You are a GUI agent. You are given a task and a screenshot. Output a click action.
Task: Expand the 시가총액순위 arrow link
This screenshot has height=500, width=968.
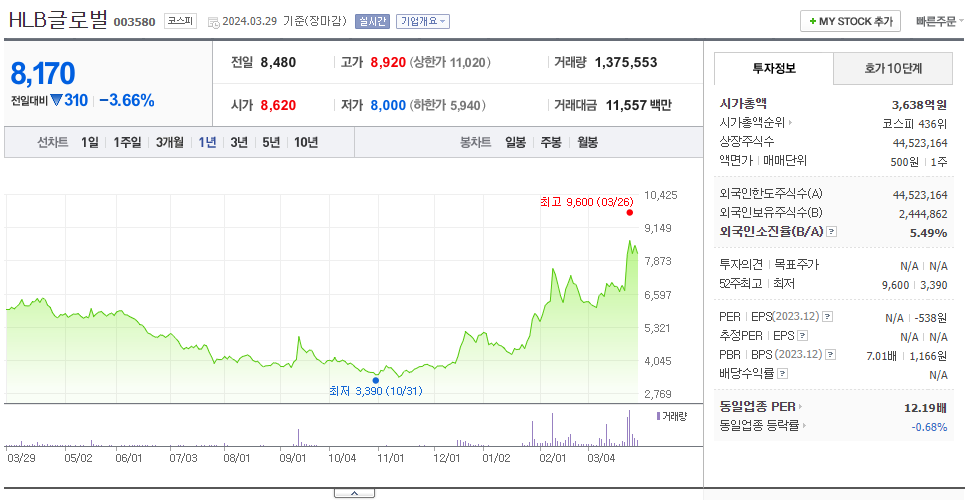[x=756, y=123]
